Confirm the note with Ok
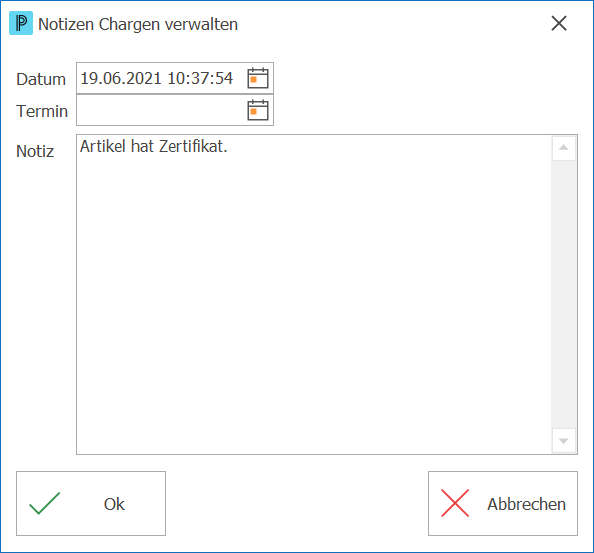594x553 pixels. 91,503
